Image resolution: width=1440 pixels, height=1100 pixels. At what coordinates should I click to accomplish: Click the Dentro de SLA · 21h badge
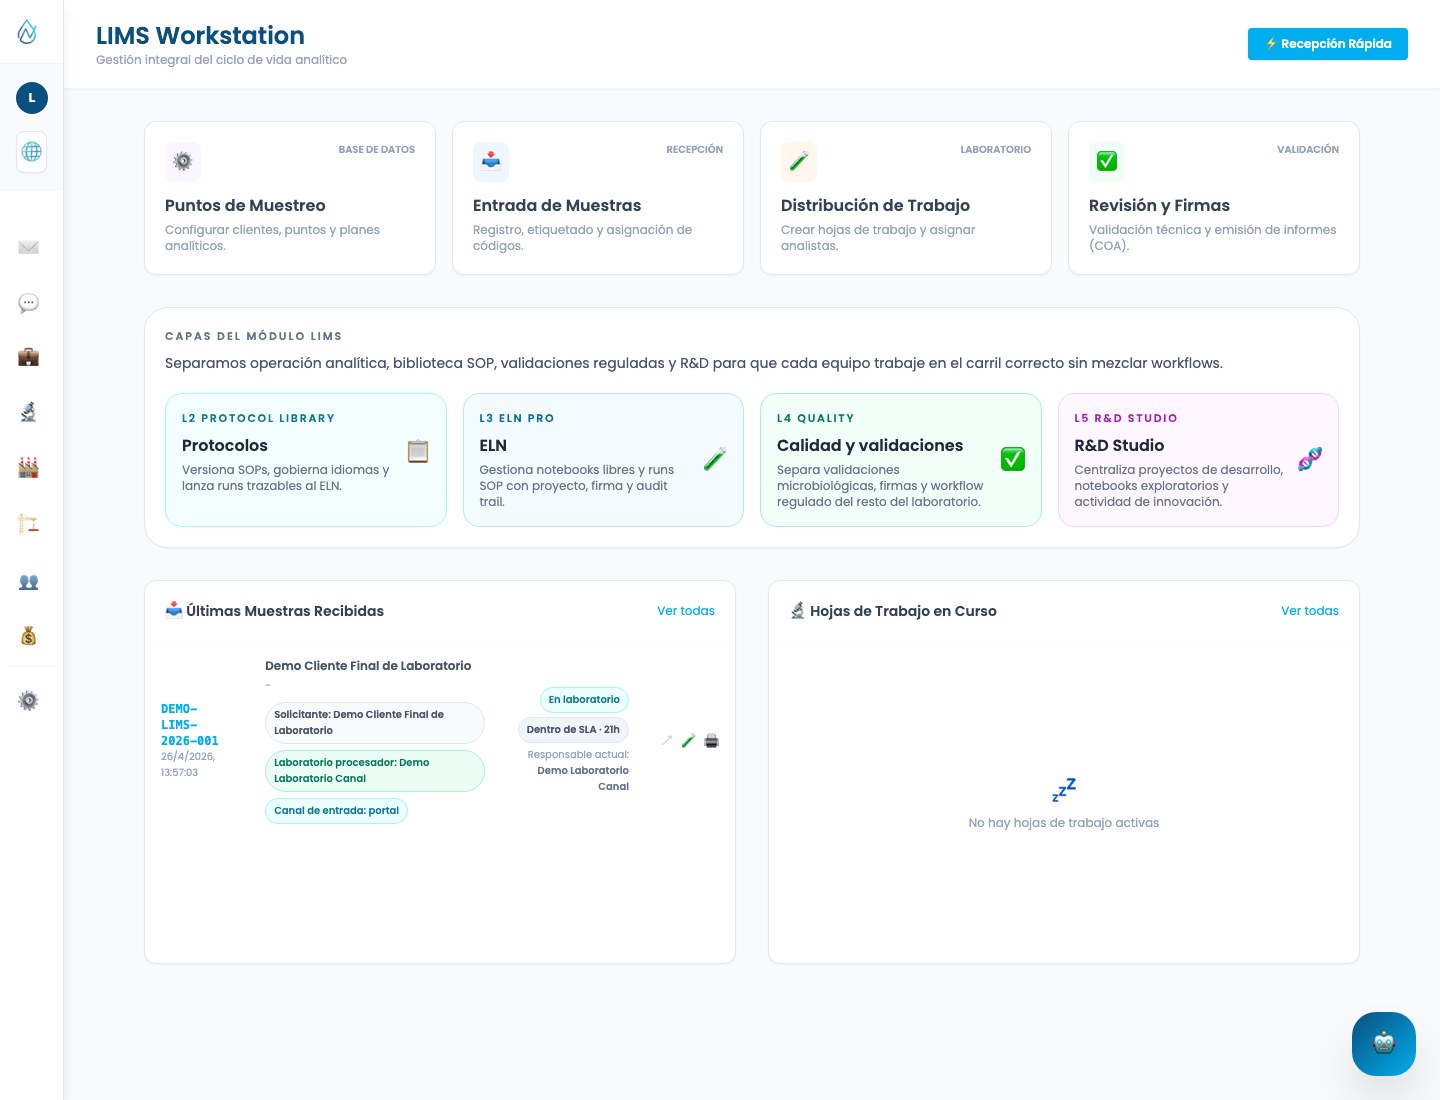point(573,730)
